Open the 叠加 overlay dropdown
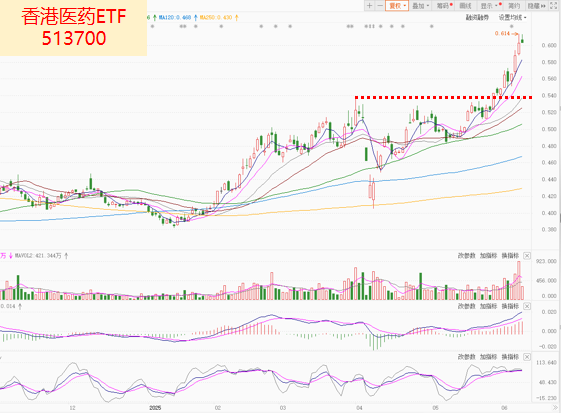 click(420, 6)
